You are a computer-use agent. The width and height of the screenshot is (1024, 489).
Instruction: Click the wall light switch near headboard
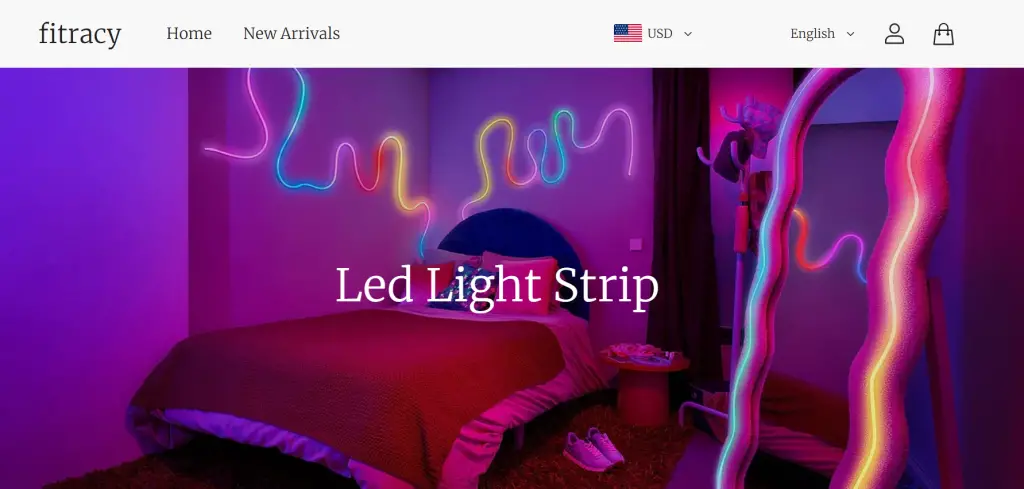pos(635,244)
